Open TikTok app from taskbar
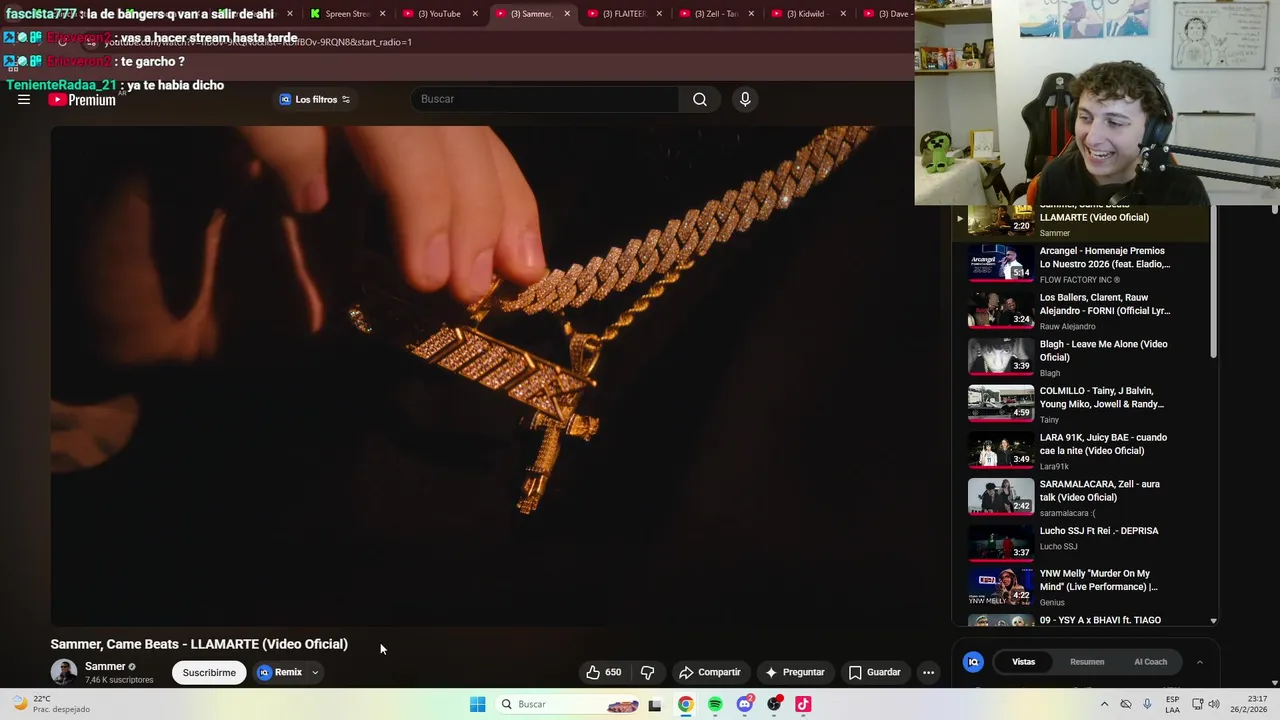The image size is (1280, 720). 803,704
